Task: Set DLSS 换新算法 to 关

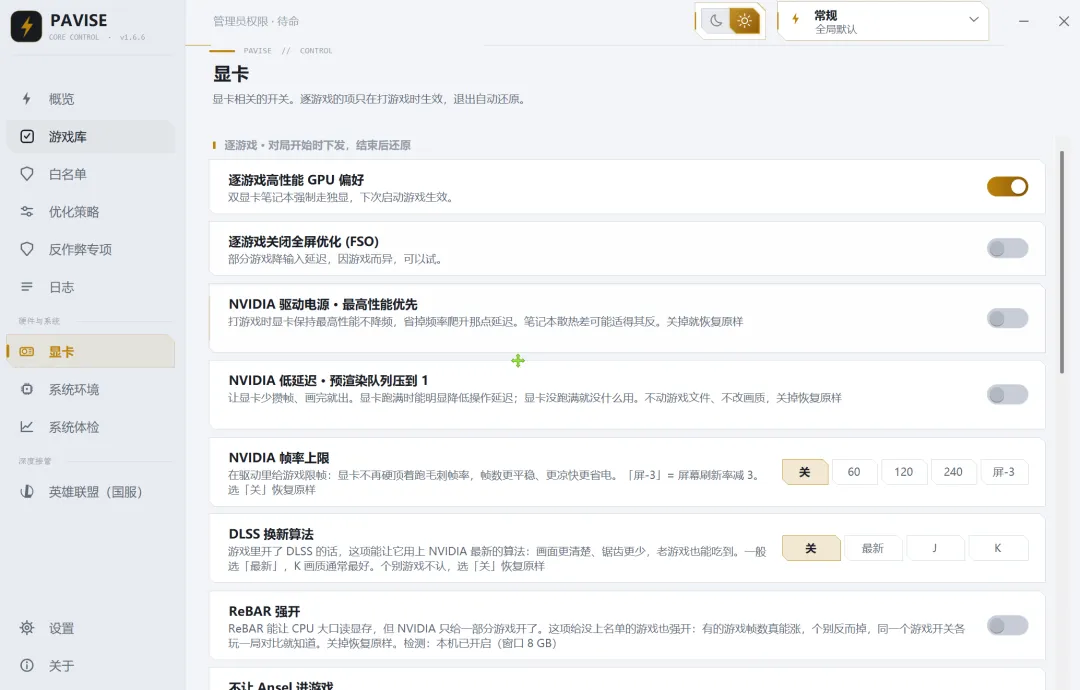Action: [811, 548]
